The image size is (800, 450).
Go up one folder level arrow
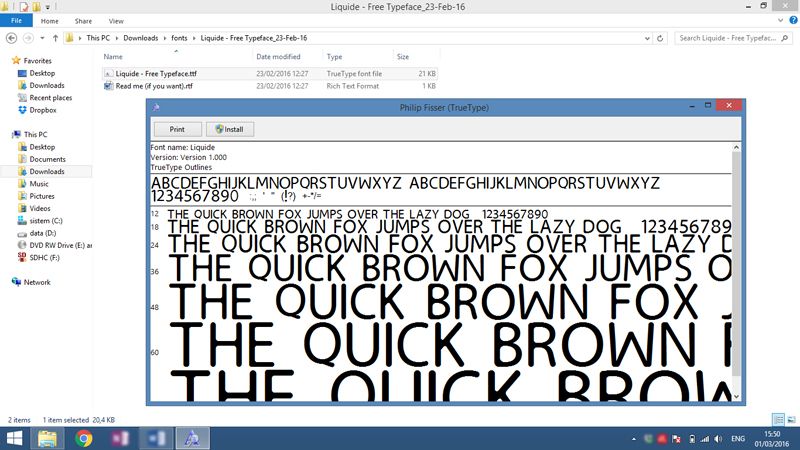pos(55,38)
